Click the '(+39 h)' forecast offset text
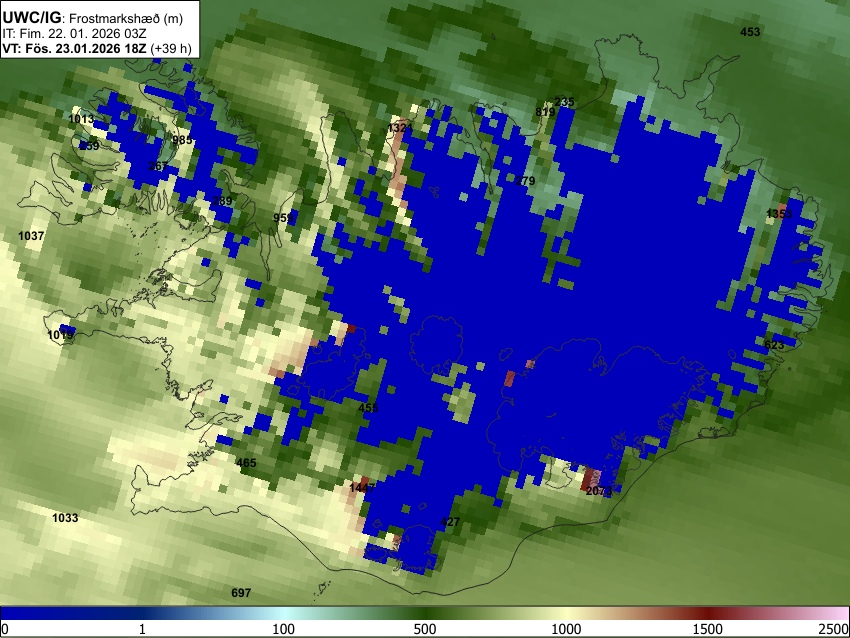The height and width of the screenshot is (638, 850). pos(171,48)
